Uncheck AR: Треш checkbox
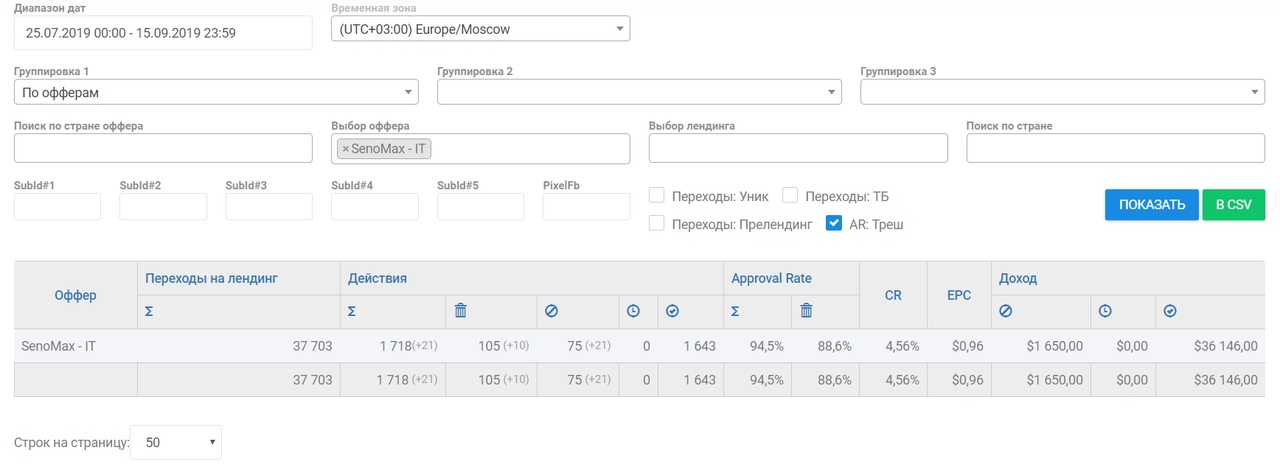This screenshot has height=467, width=1280. (x=834, y=224)
